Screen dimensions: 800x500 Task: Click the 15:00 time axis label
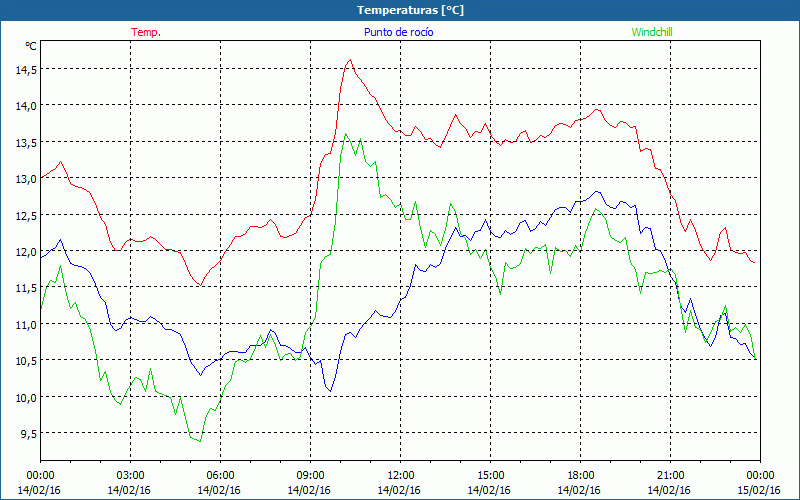click(x=490, y=476)
